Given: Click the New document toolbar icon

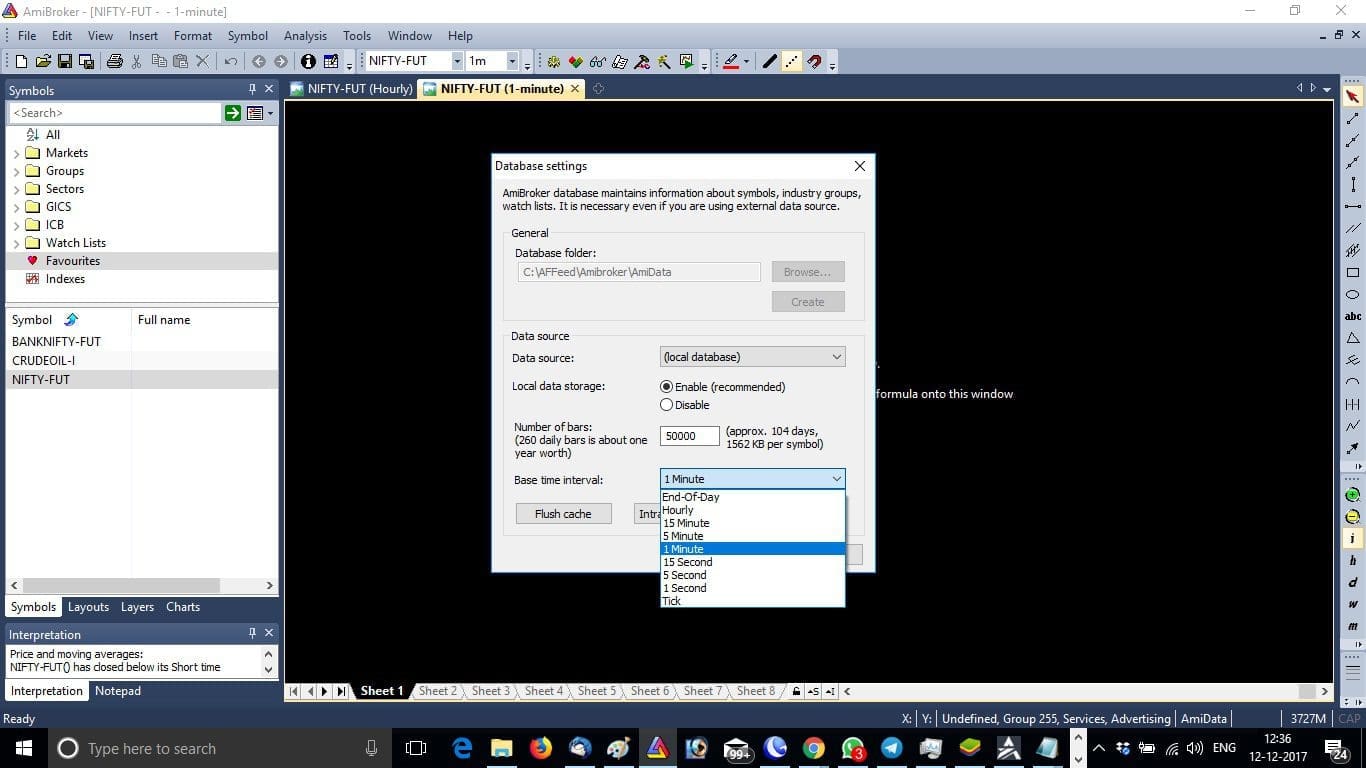Looking at the screenshot, I should click(21, 61).
